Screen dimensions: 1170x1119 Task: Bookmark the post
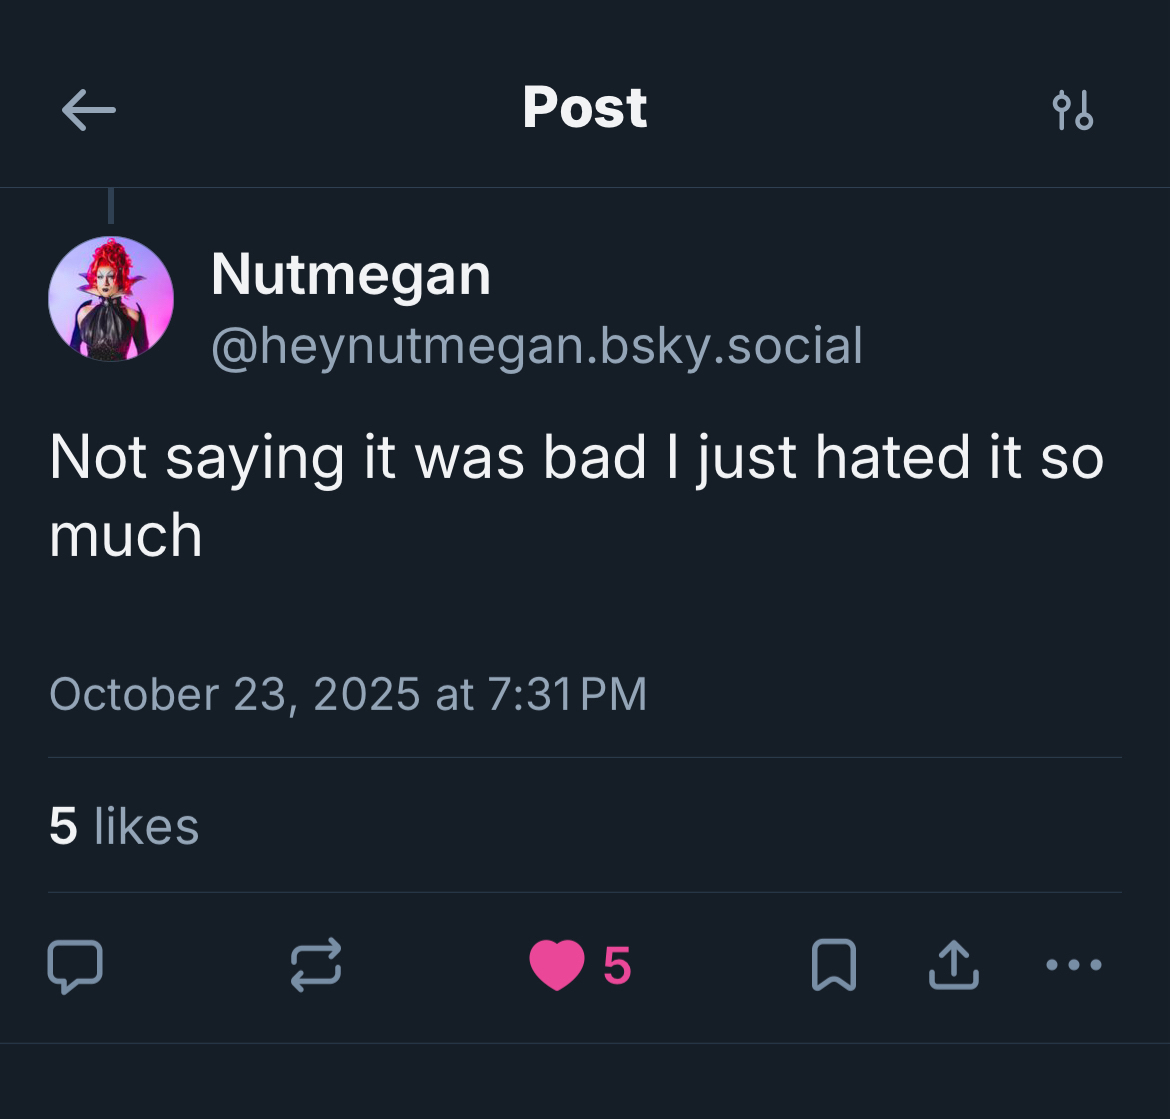pos(833,966)
